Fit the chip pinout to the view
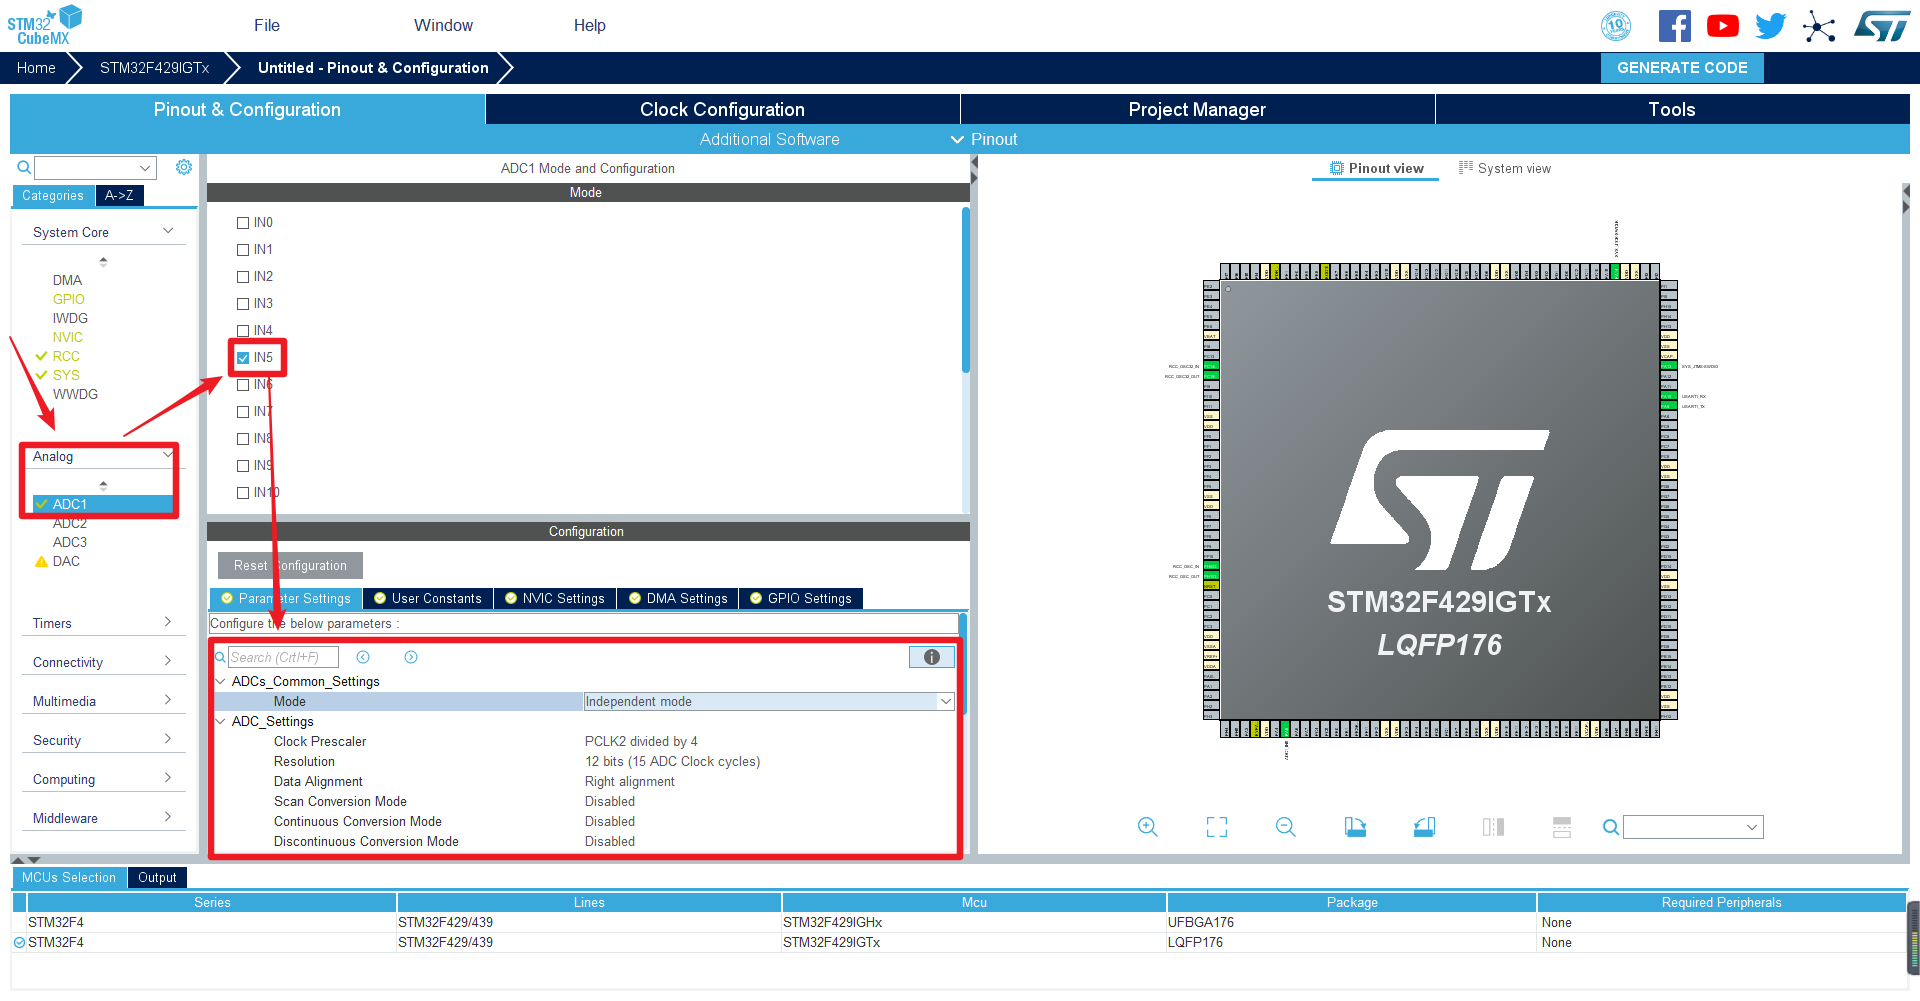 tap(1217, 827)
